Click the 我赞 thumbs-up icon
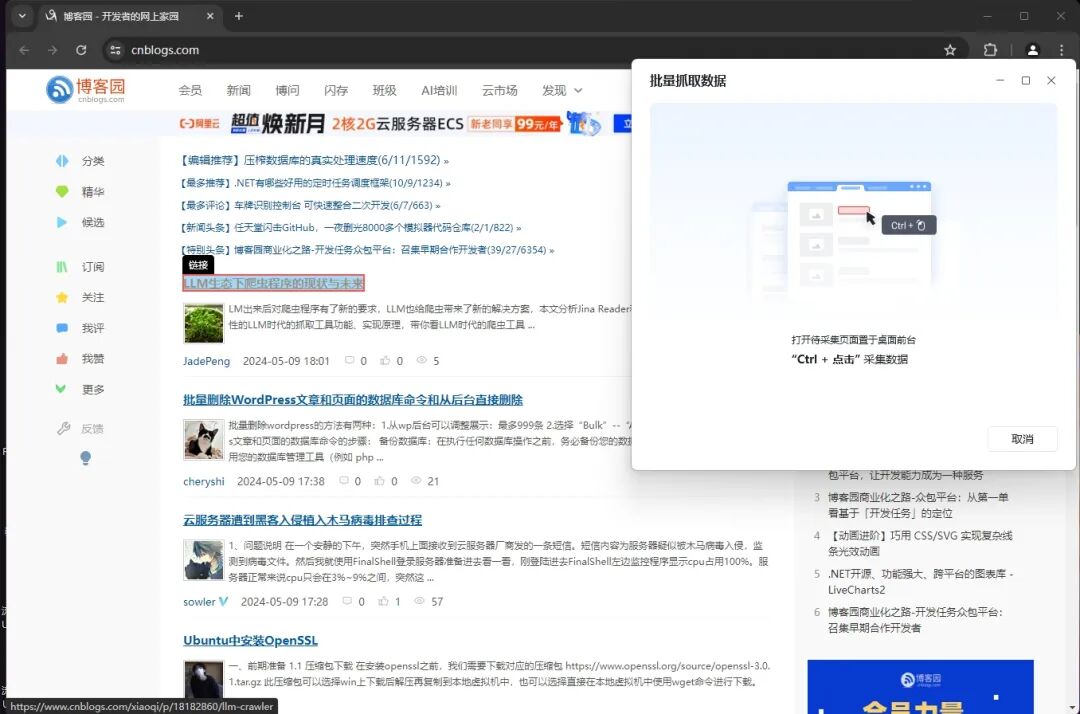This screenshot has width=1080, height=714. click(64, 358)
